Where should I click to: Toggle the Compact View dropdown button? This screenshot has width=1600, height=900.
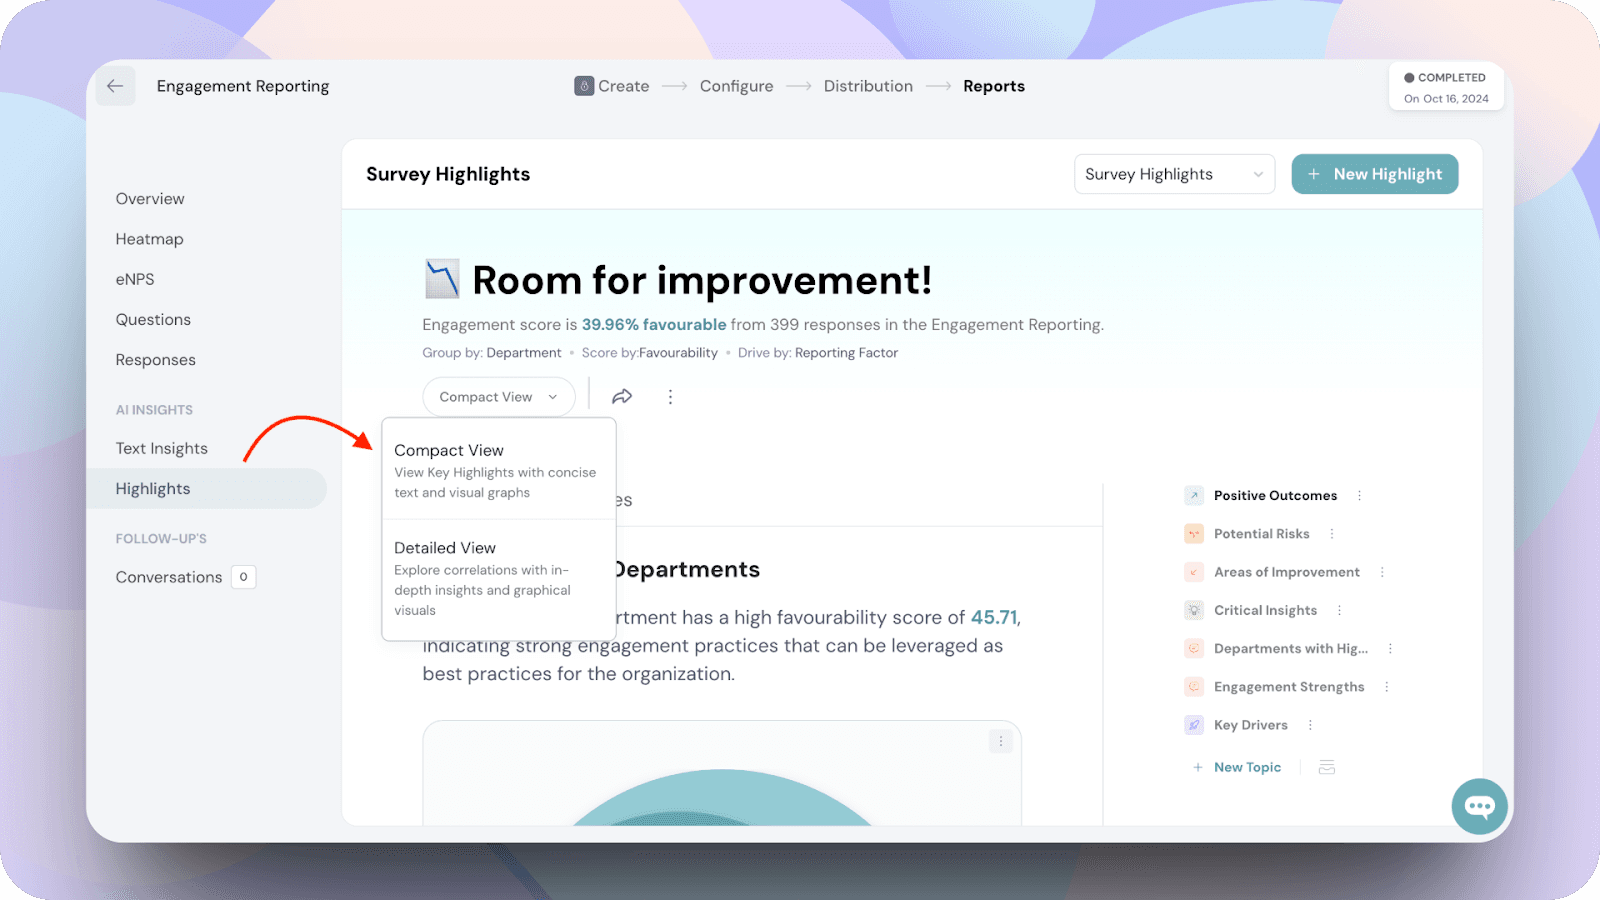click(498, 397)
